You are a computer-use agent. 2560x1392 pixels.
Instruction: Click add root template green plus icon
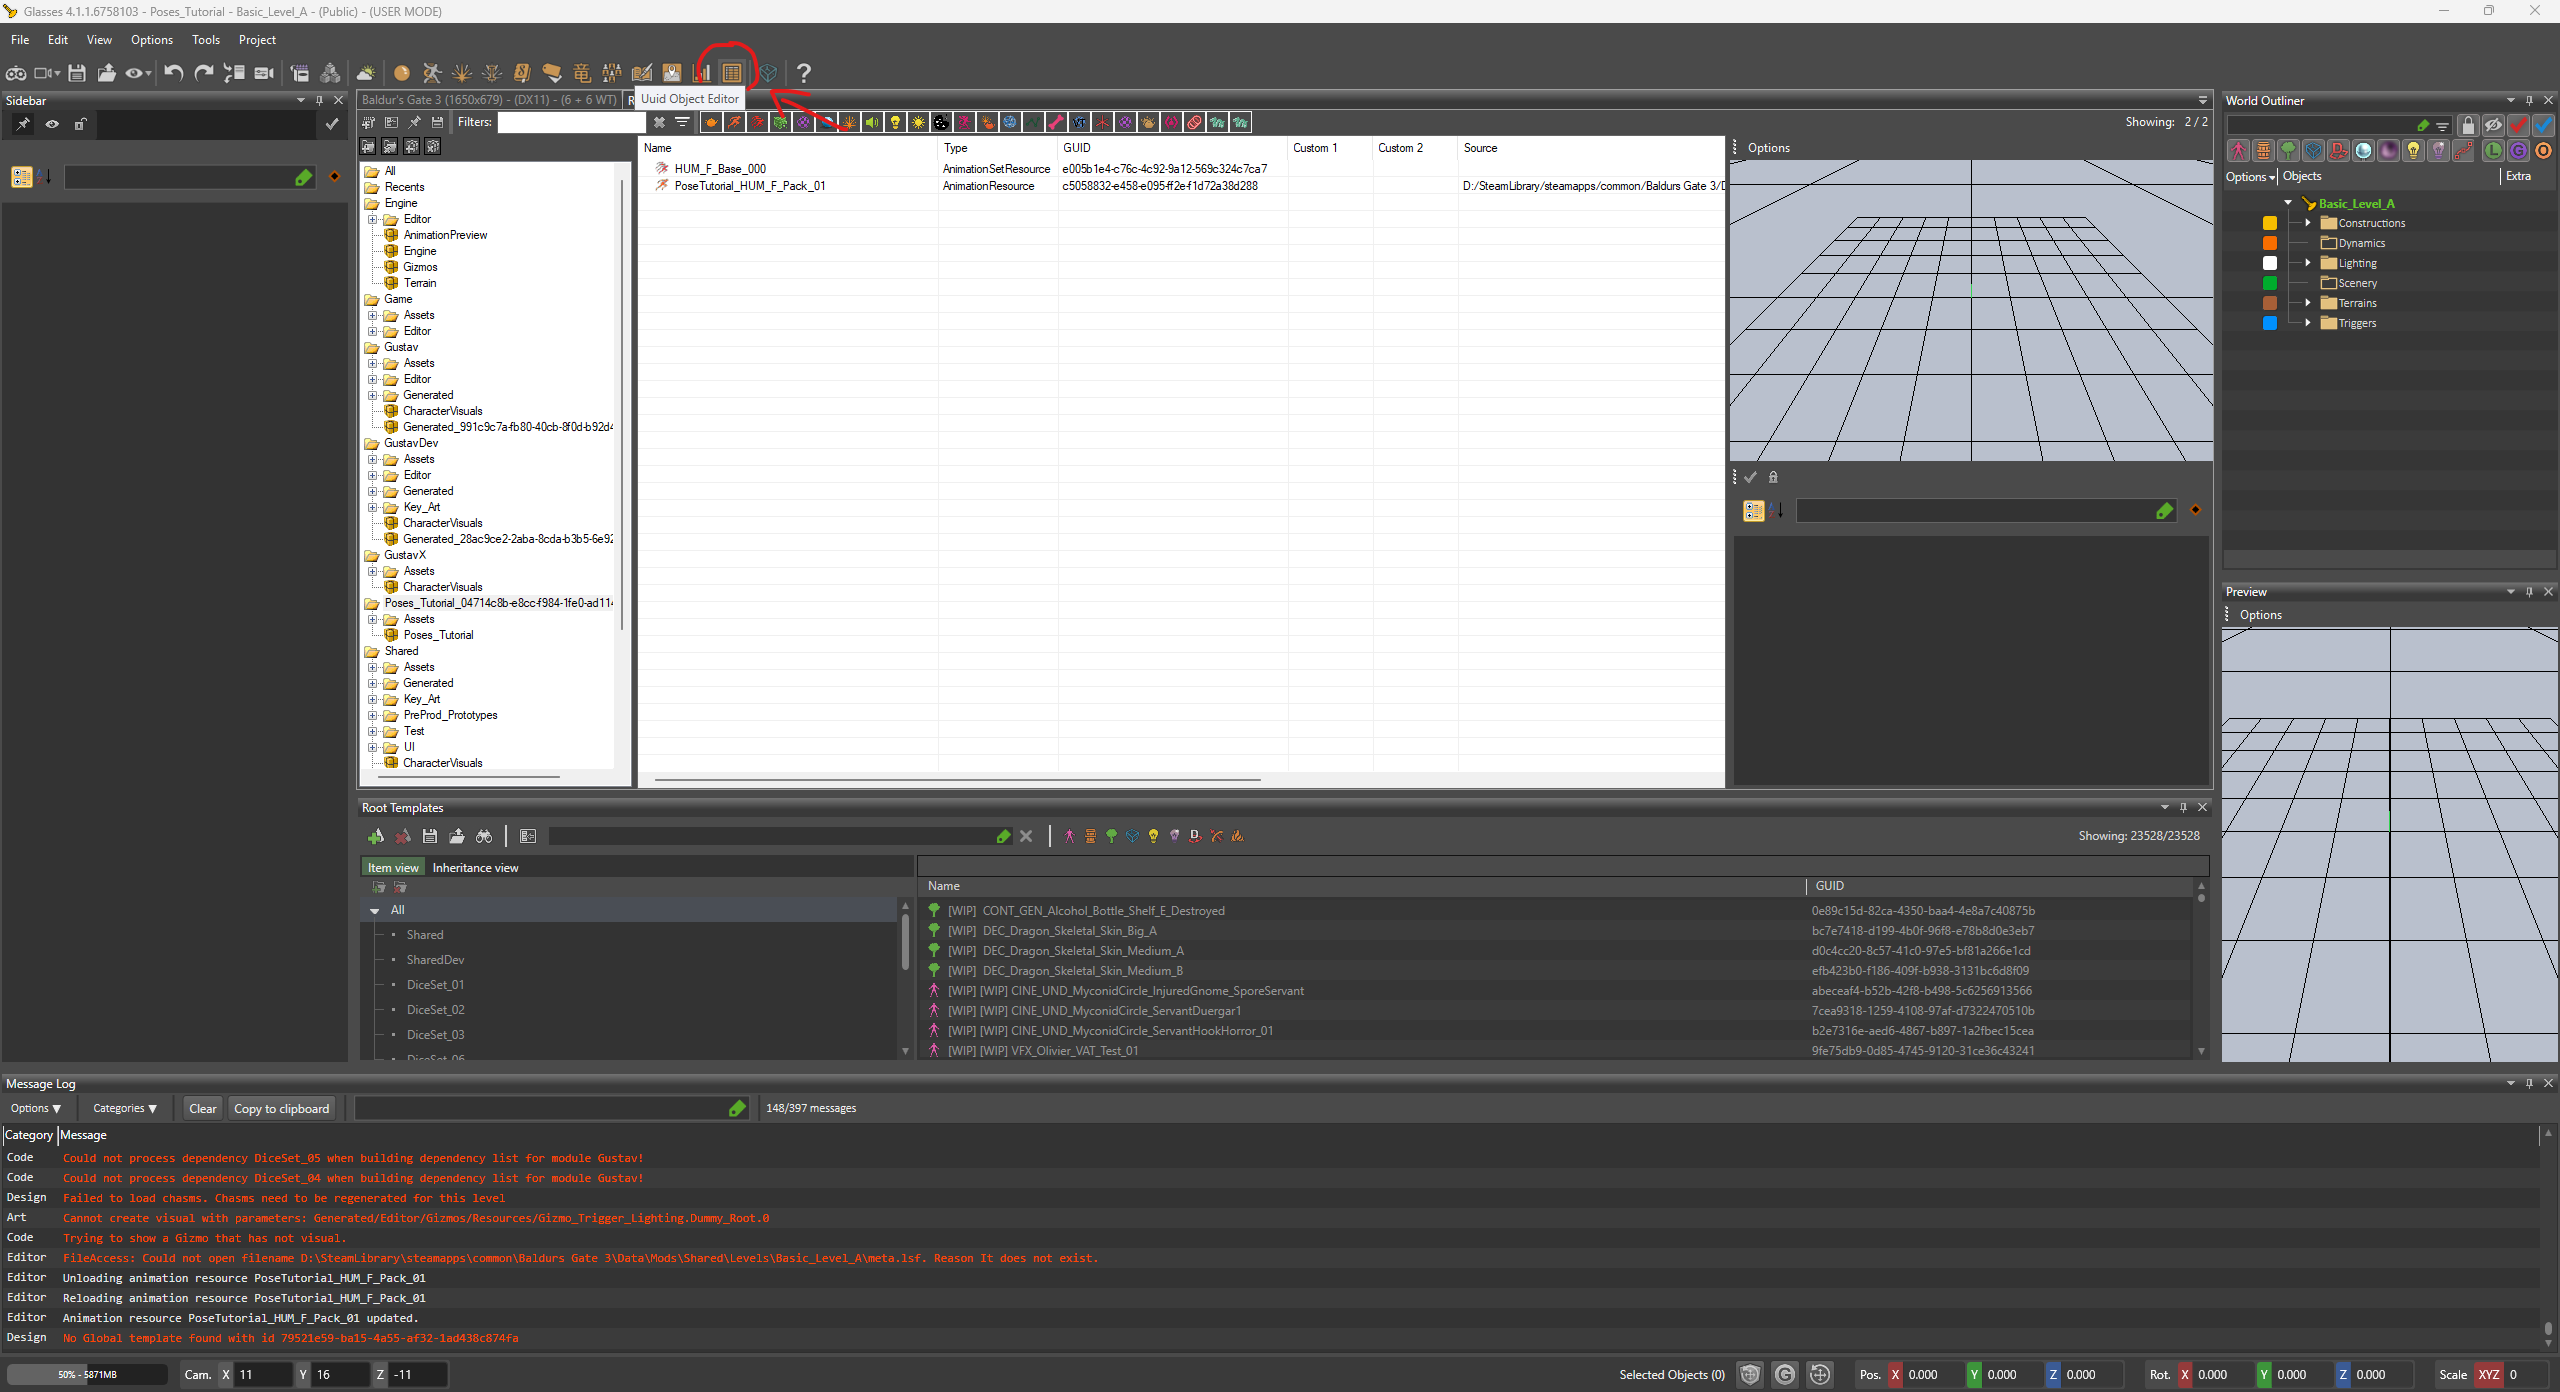point(376,836)
